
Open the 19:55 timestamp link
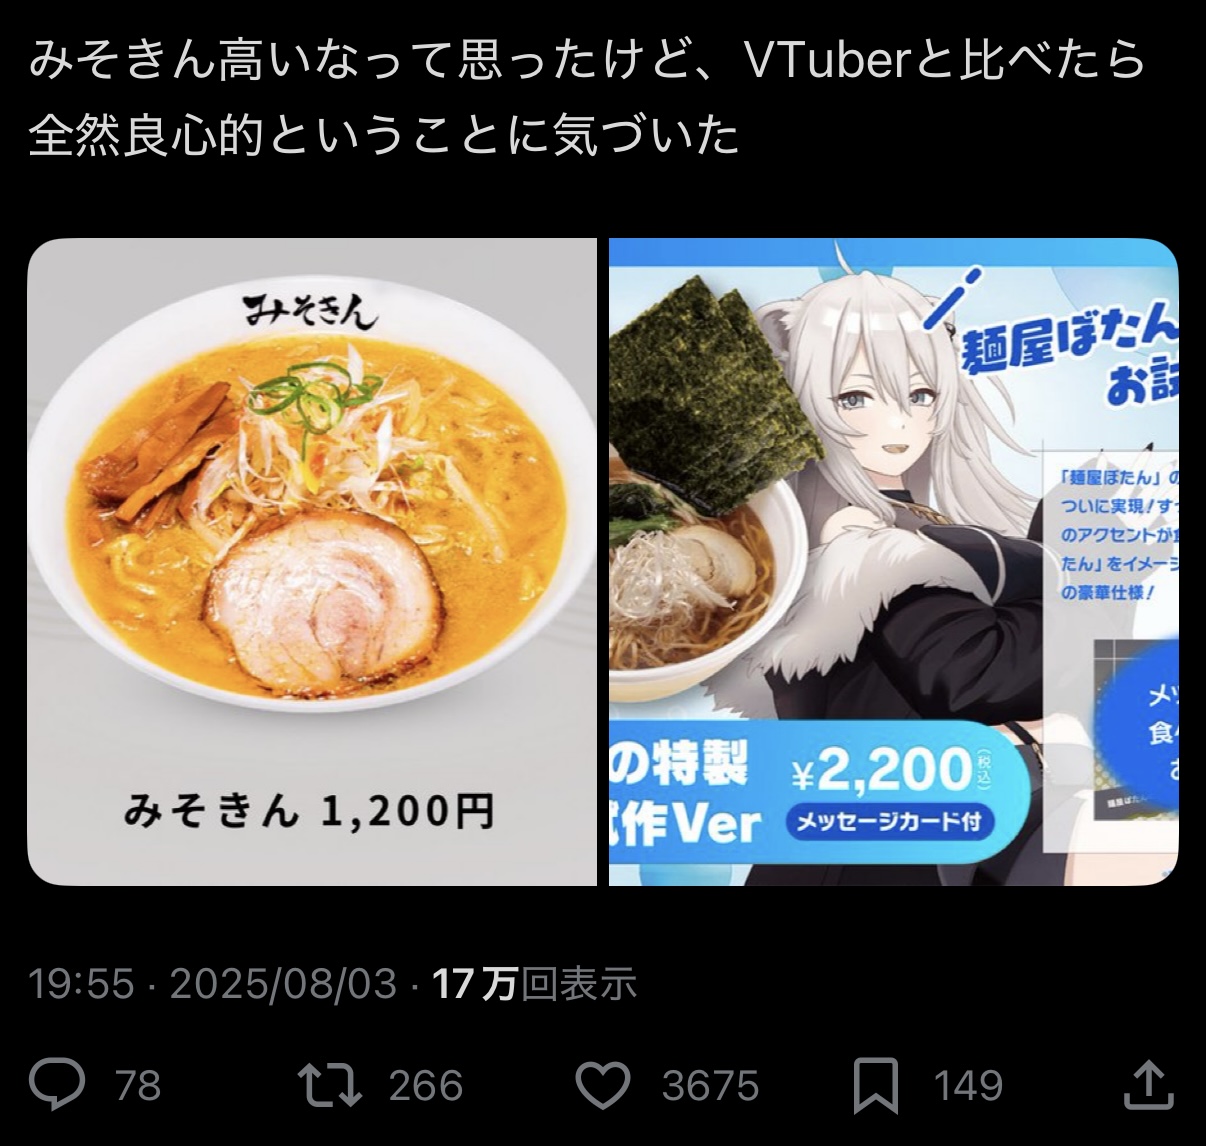click(81, 984)
